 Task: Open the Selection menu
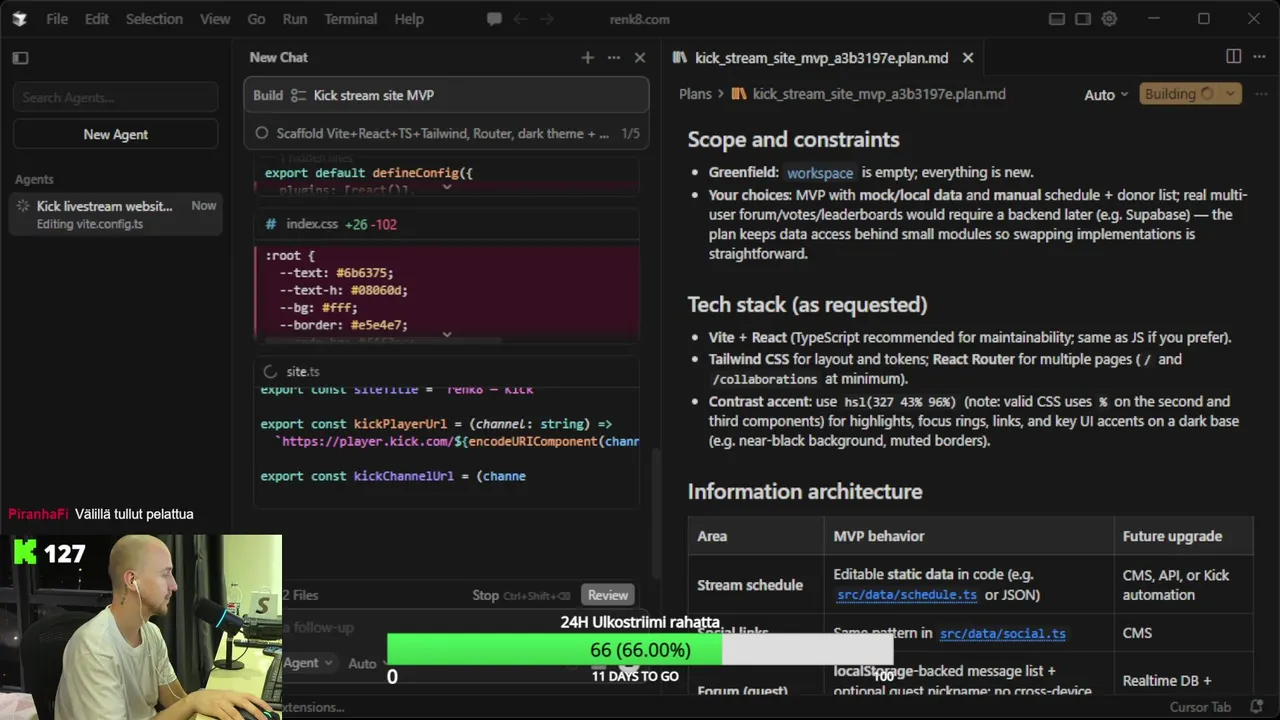coord(154,19)
